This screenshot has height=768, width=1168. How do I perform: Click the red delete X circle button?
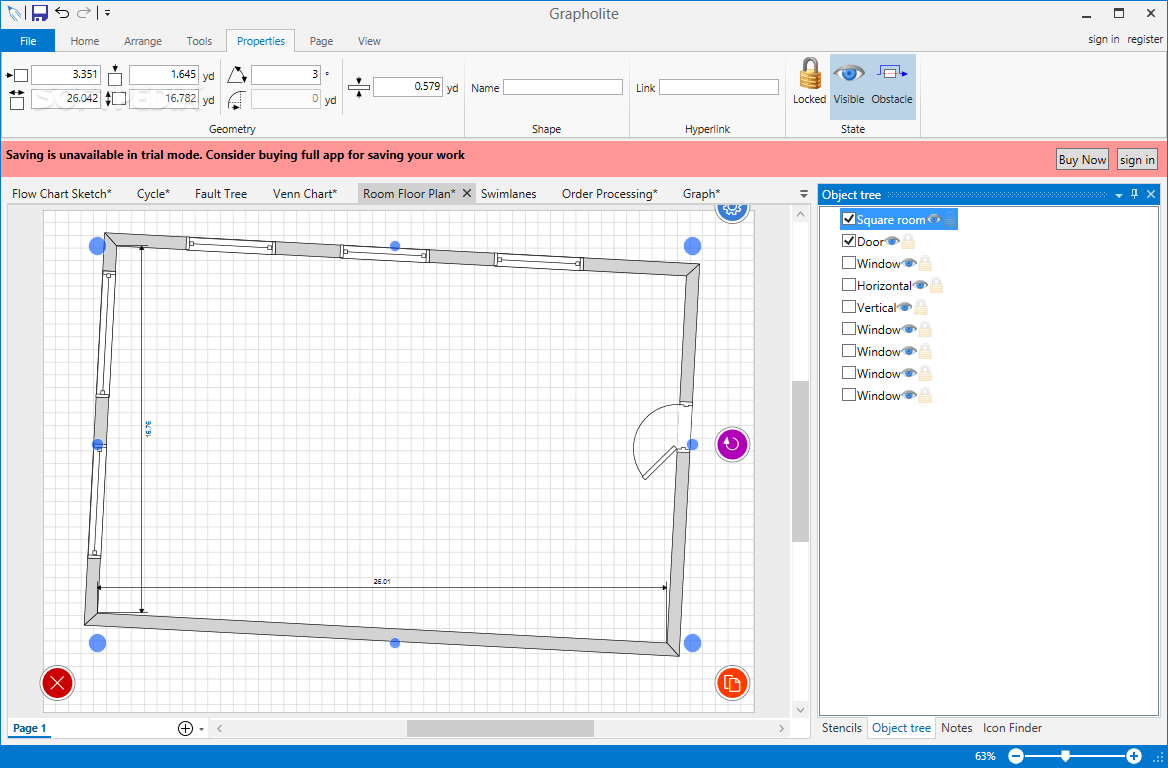click(57, 682)
